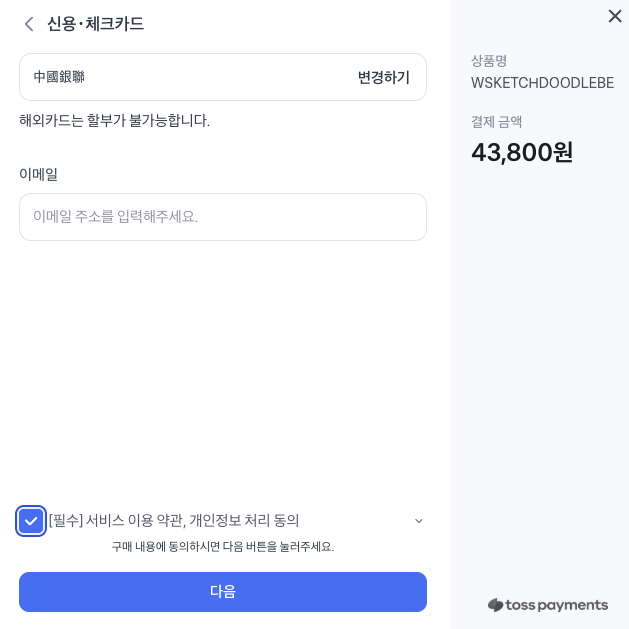Viewport: 629px width, 629px height.
Task: Click the white checkmark in the blue box
Action: (x=31, y=521)
